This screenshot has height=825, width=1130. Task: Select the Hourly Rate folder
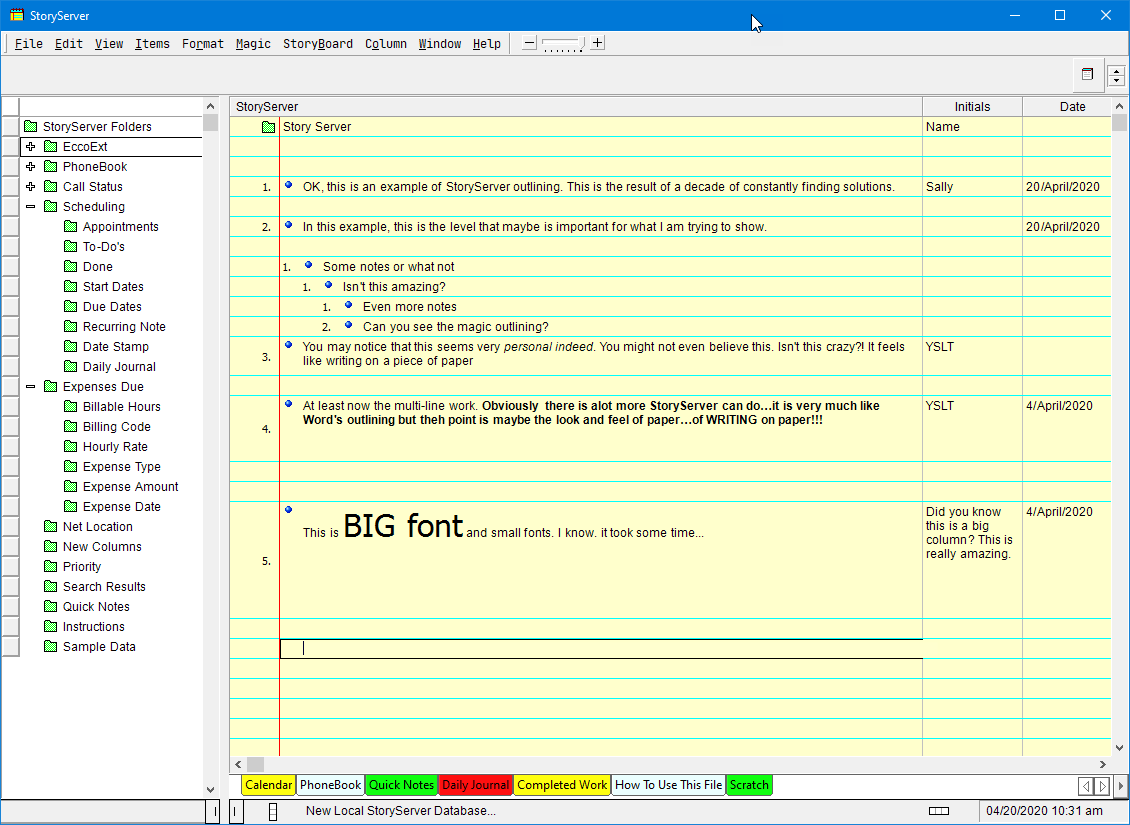click(x=115, y=447)
